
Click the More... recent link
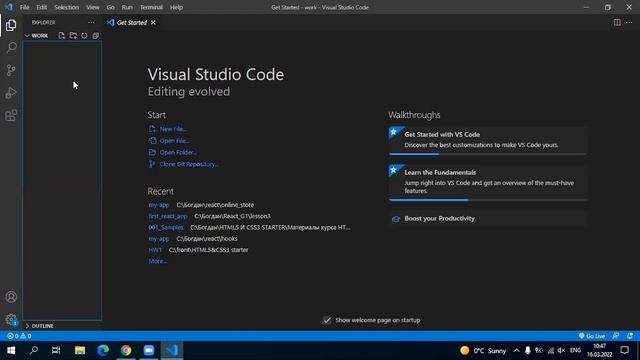point(158,261)
